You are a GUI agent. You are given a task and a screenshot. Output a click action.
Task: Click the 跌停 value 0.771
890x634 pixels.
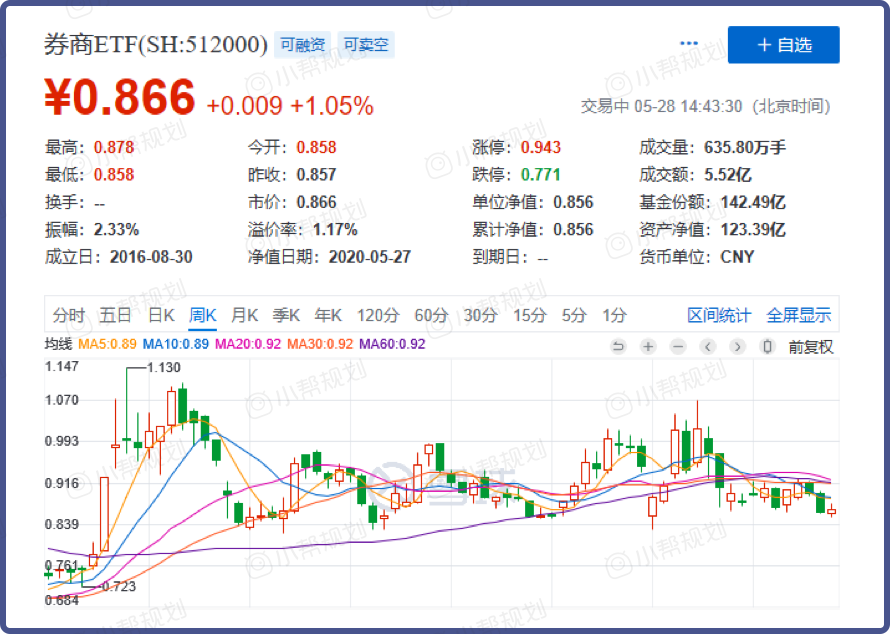coord(541,174)
